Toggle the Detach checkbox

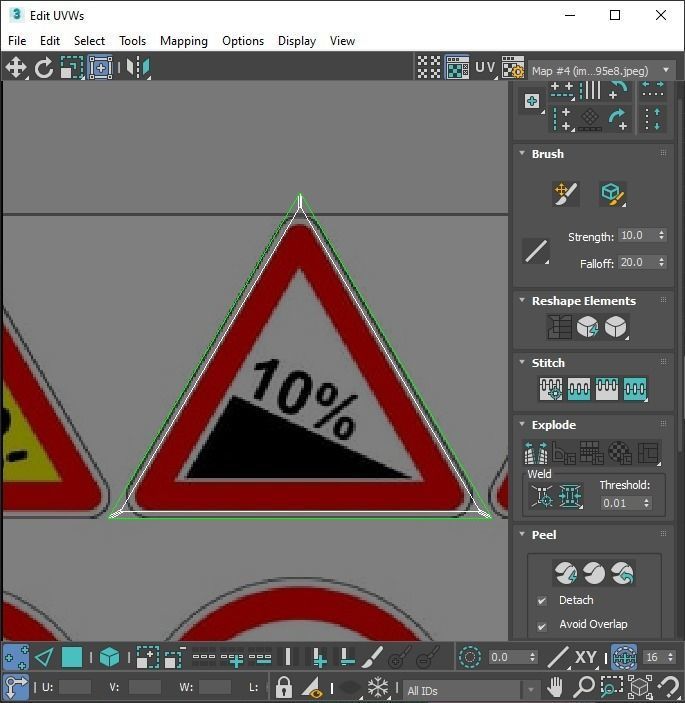[542, 601]
